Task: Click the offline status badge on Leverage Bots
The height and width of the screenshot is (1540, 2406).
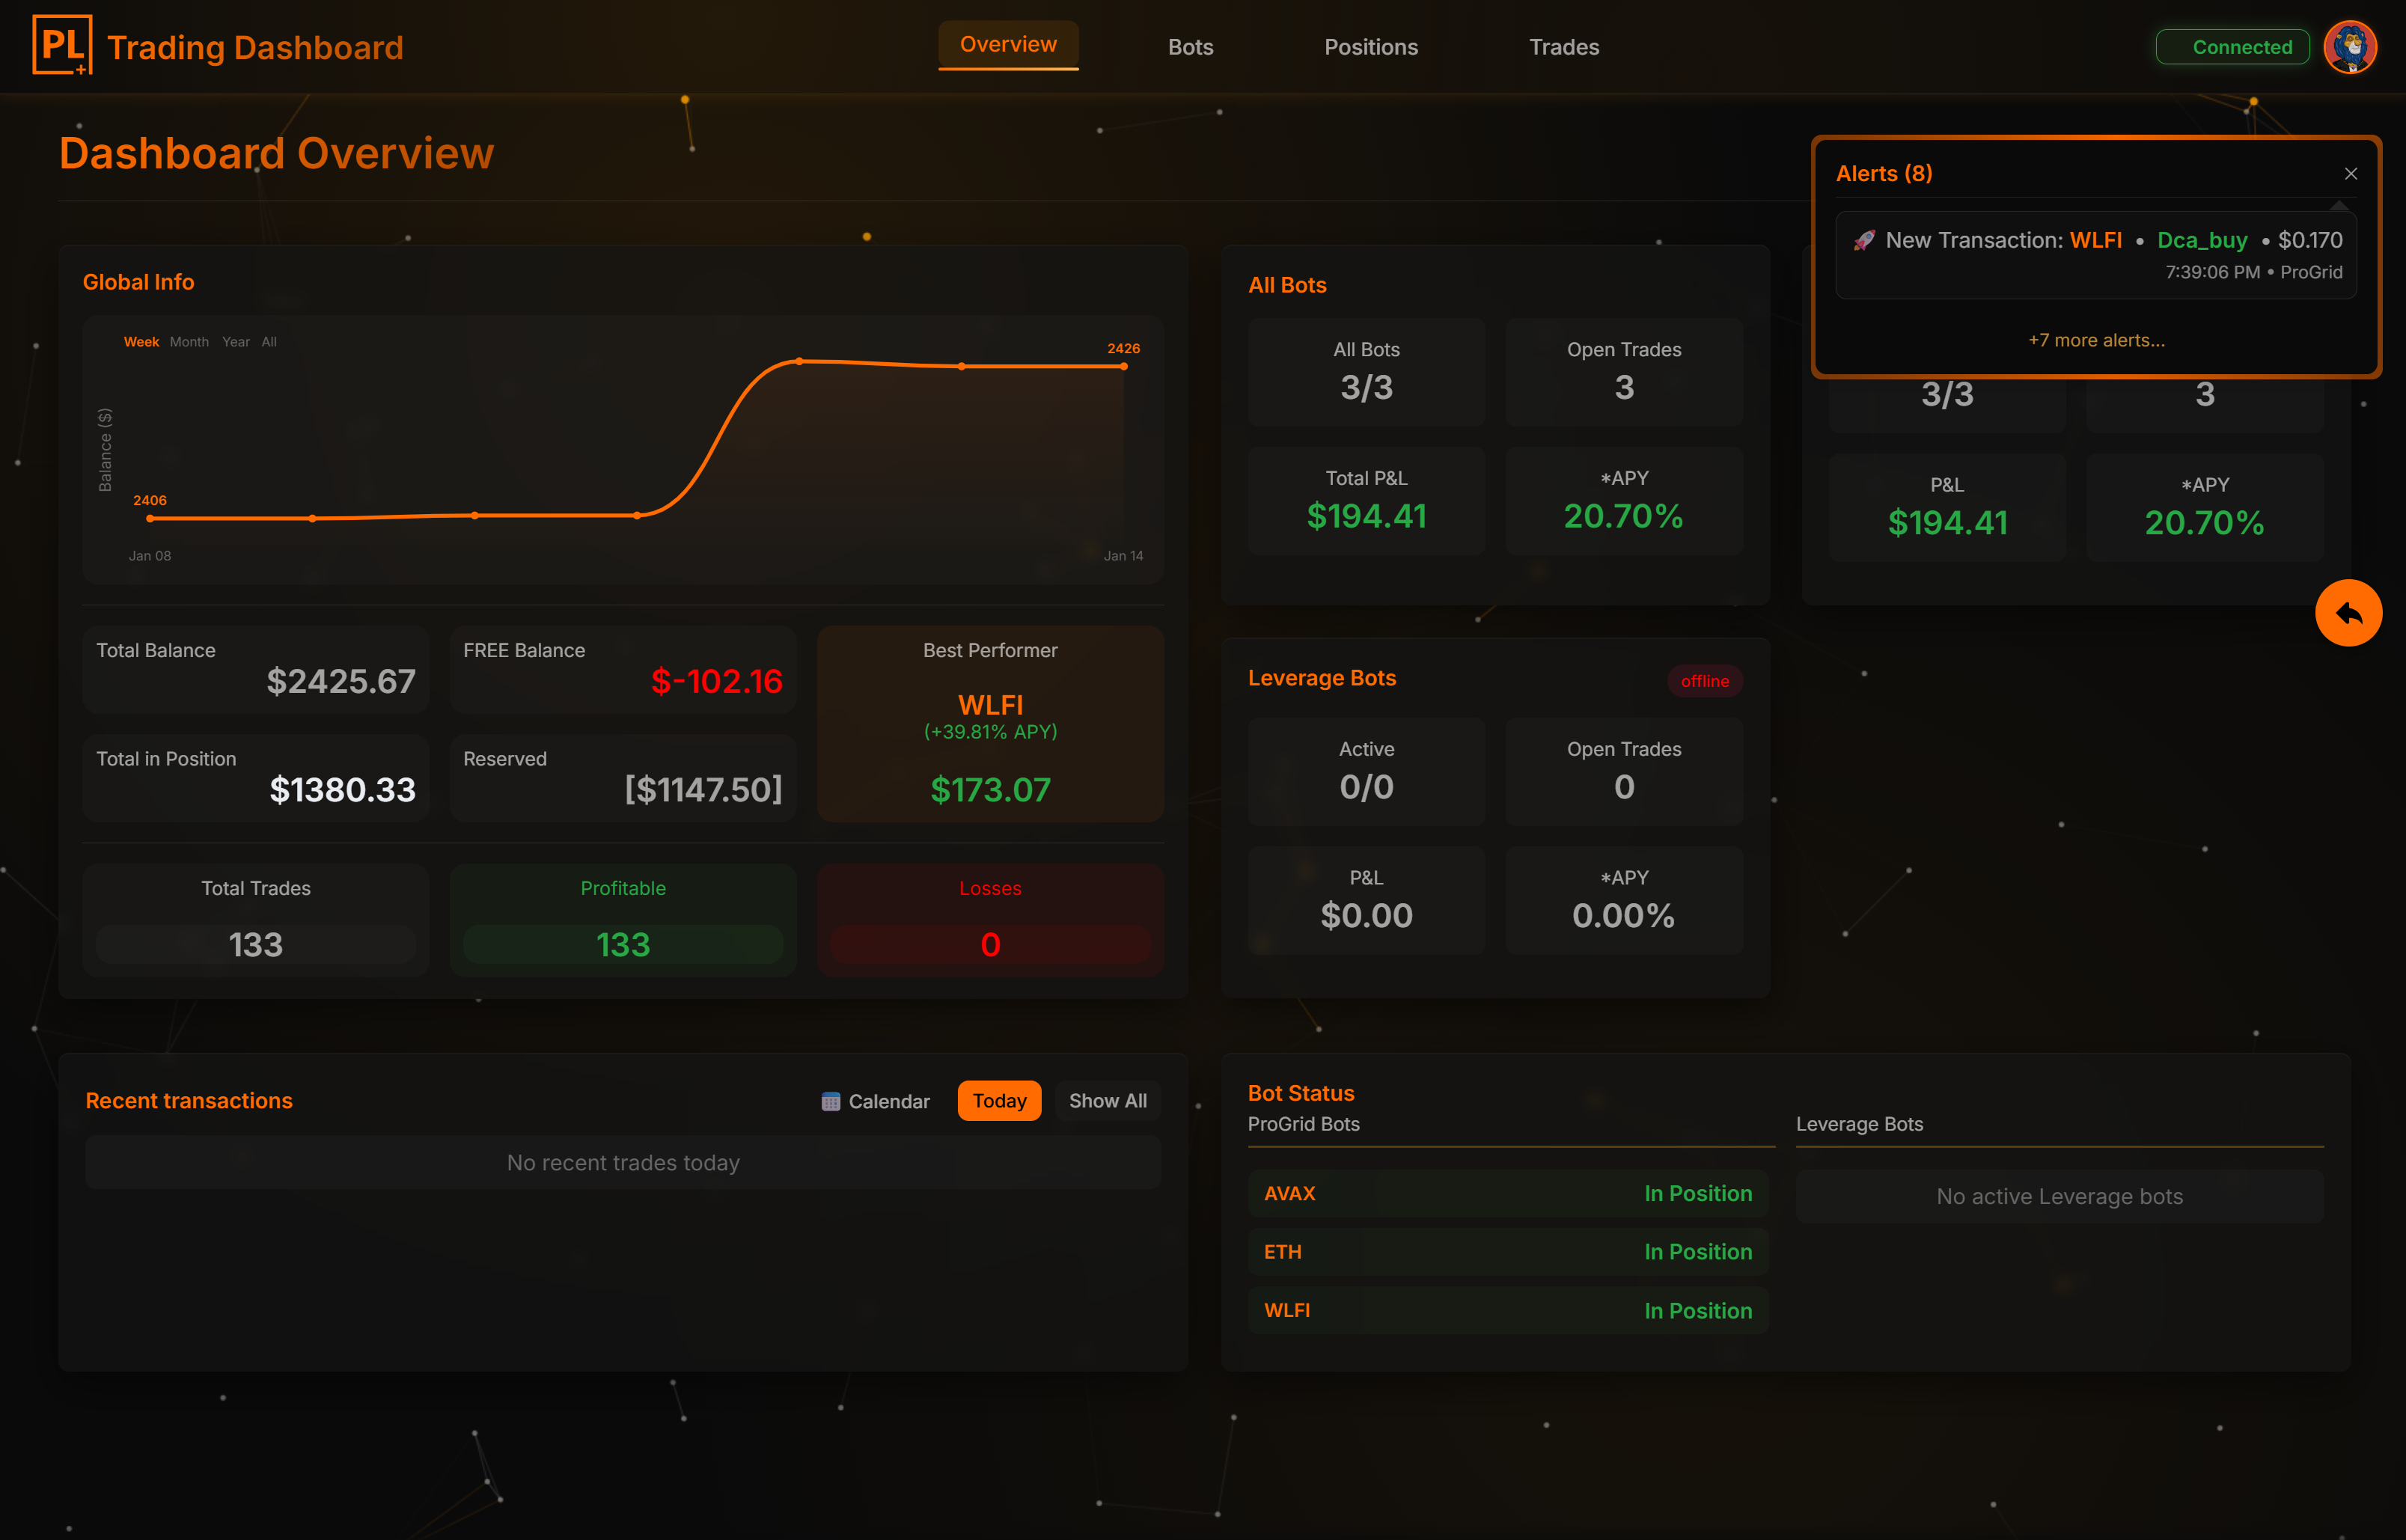Action: click(x=1705, y=681)
